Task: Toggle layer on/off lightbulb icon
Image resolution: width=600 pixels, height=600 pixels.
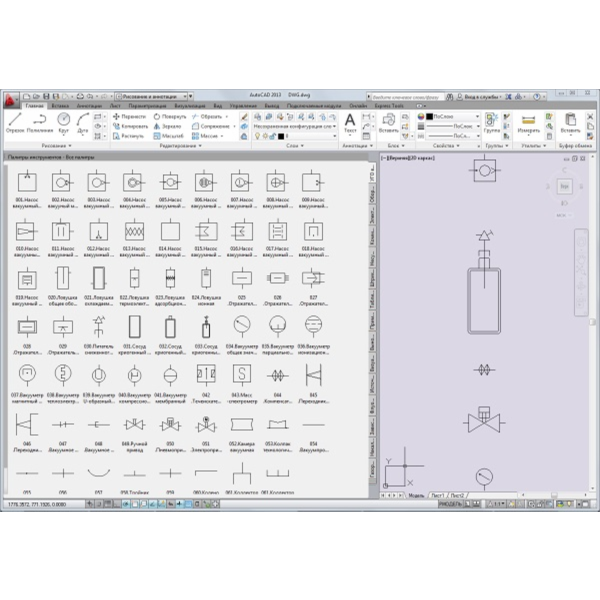Action: click(258, 136)
